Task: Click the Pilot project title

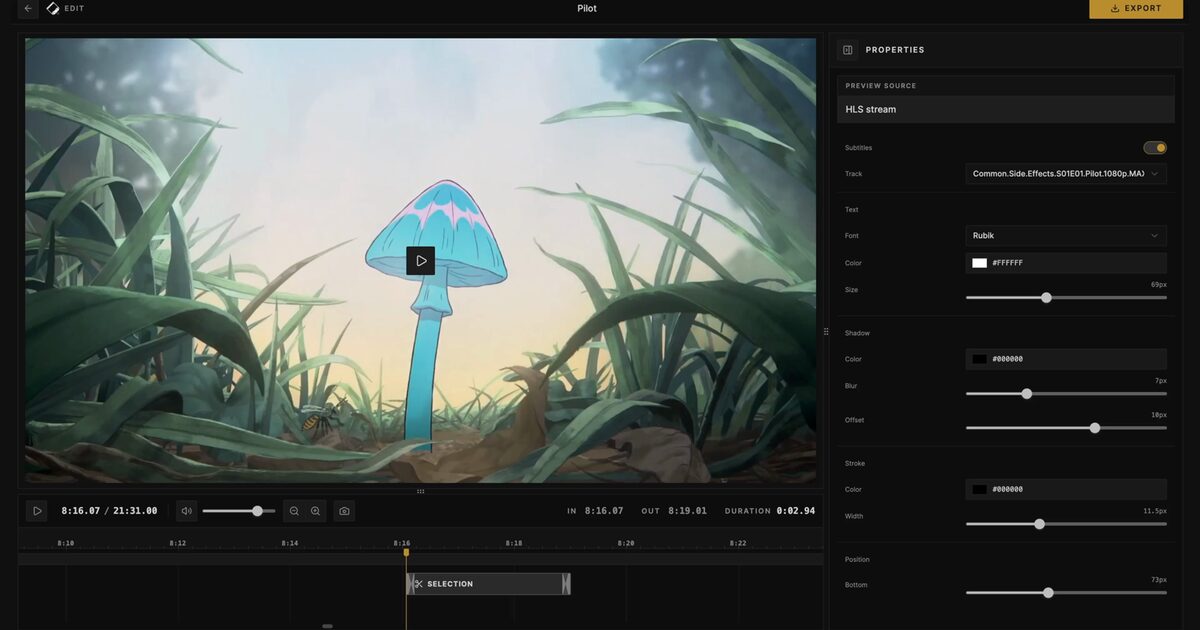Action: tap(587, 8)
